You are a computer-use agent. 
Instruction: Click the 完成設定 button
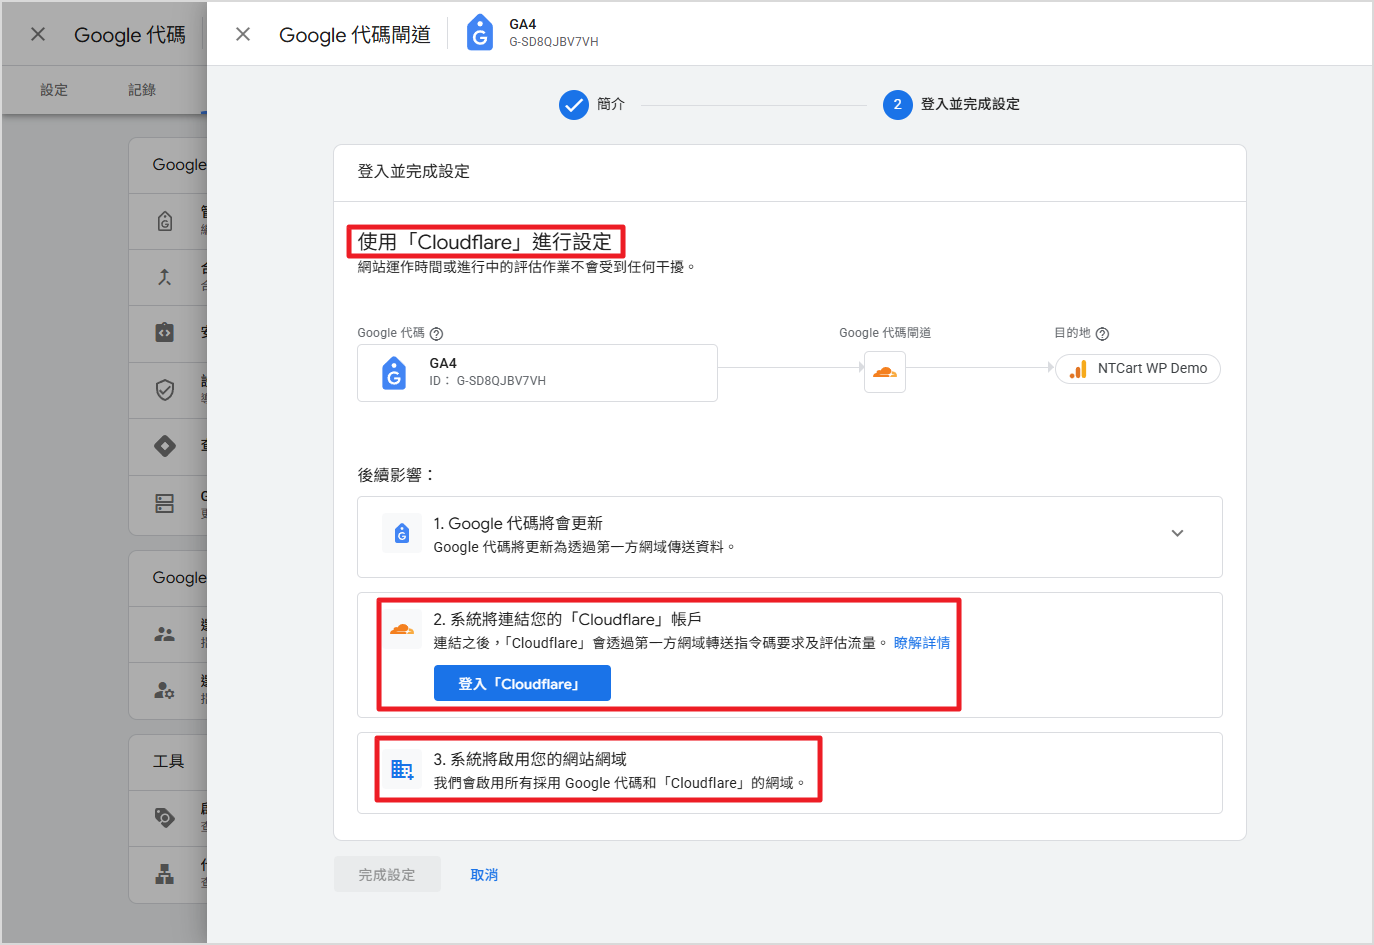pos(387,875)
